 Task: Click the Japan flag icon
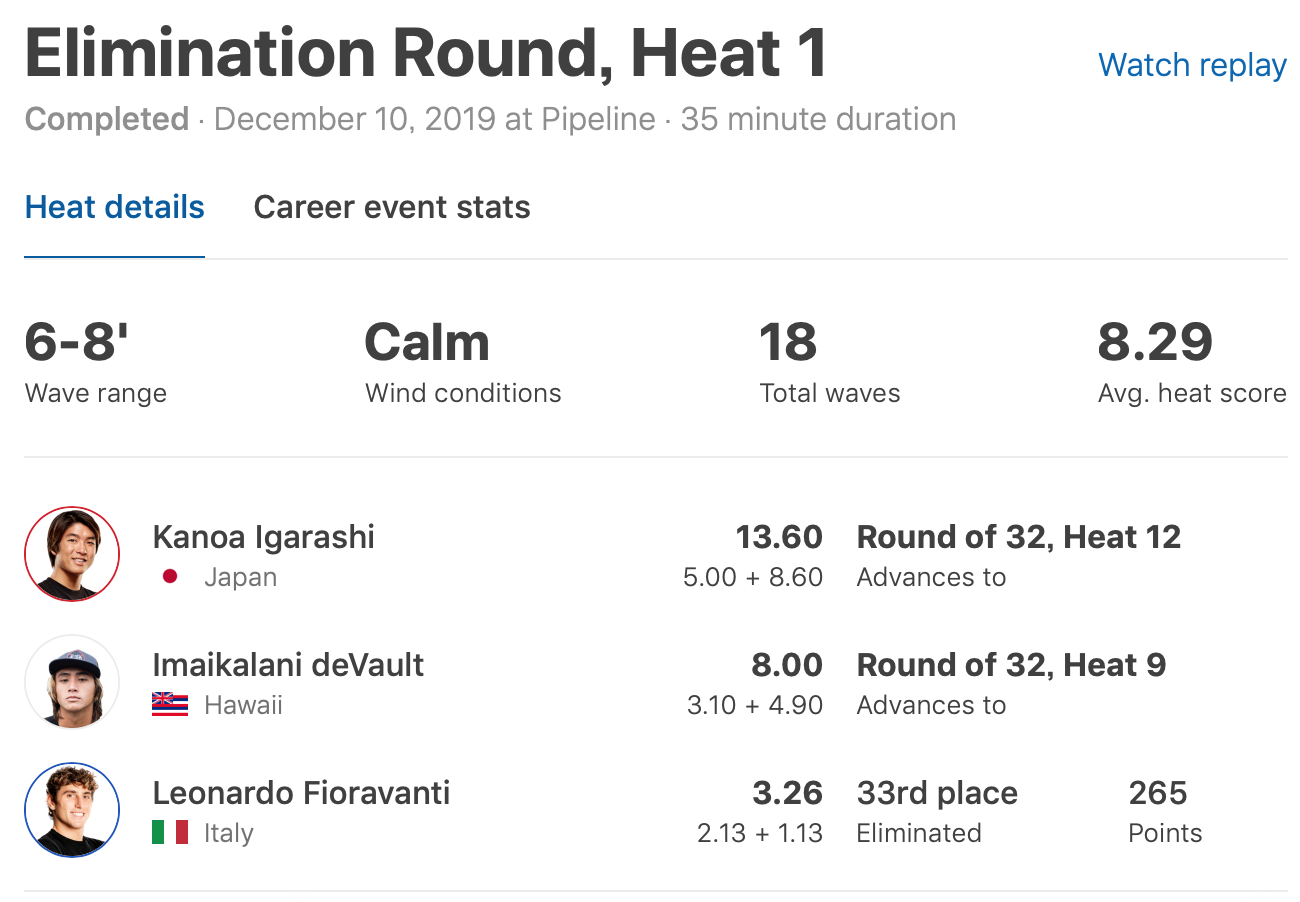(170, 577)
